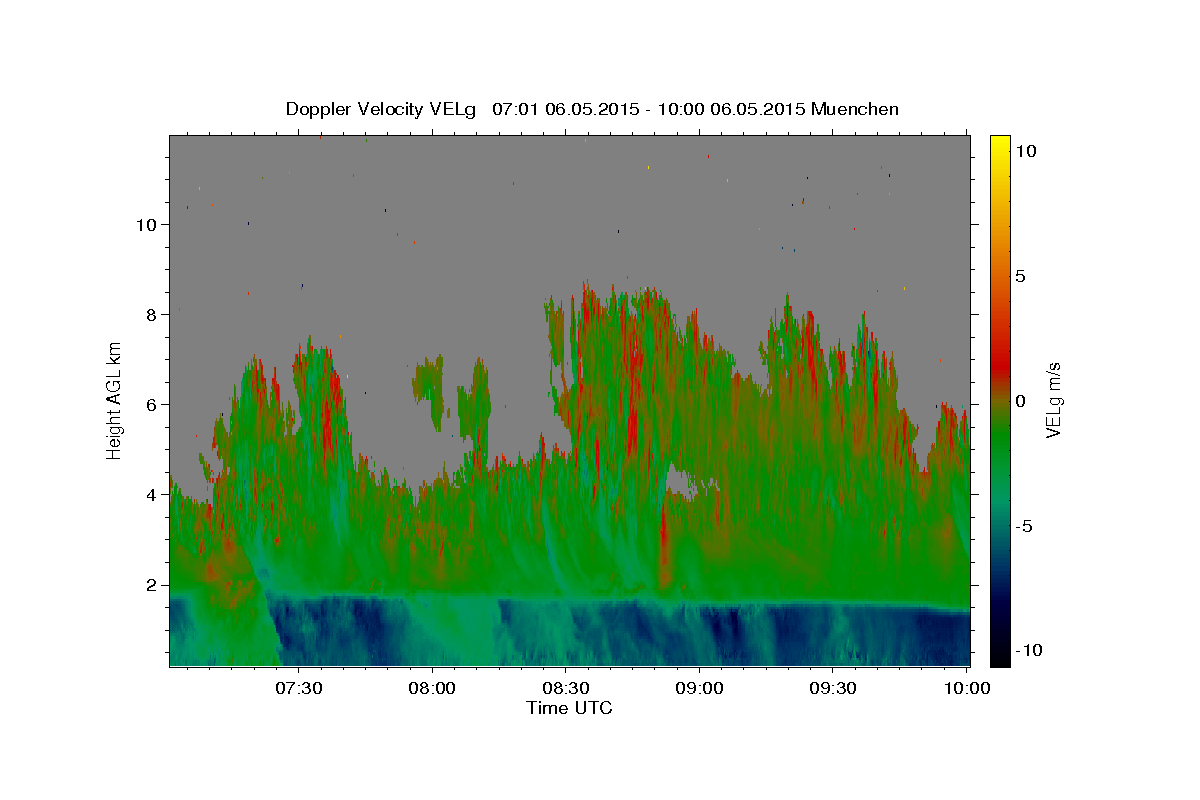Click the "Height AGL km" axis label
1200x800 pixels.
[x=115, y=400]
